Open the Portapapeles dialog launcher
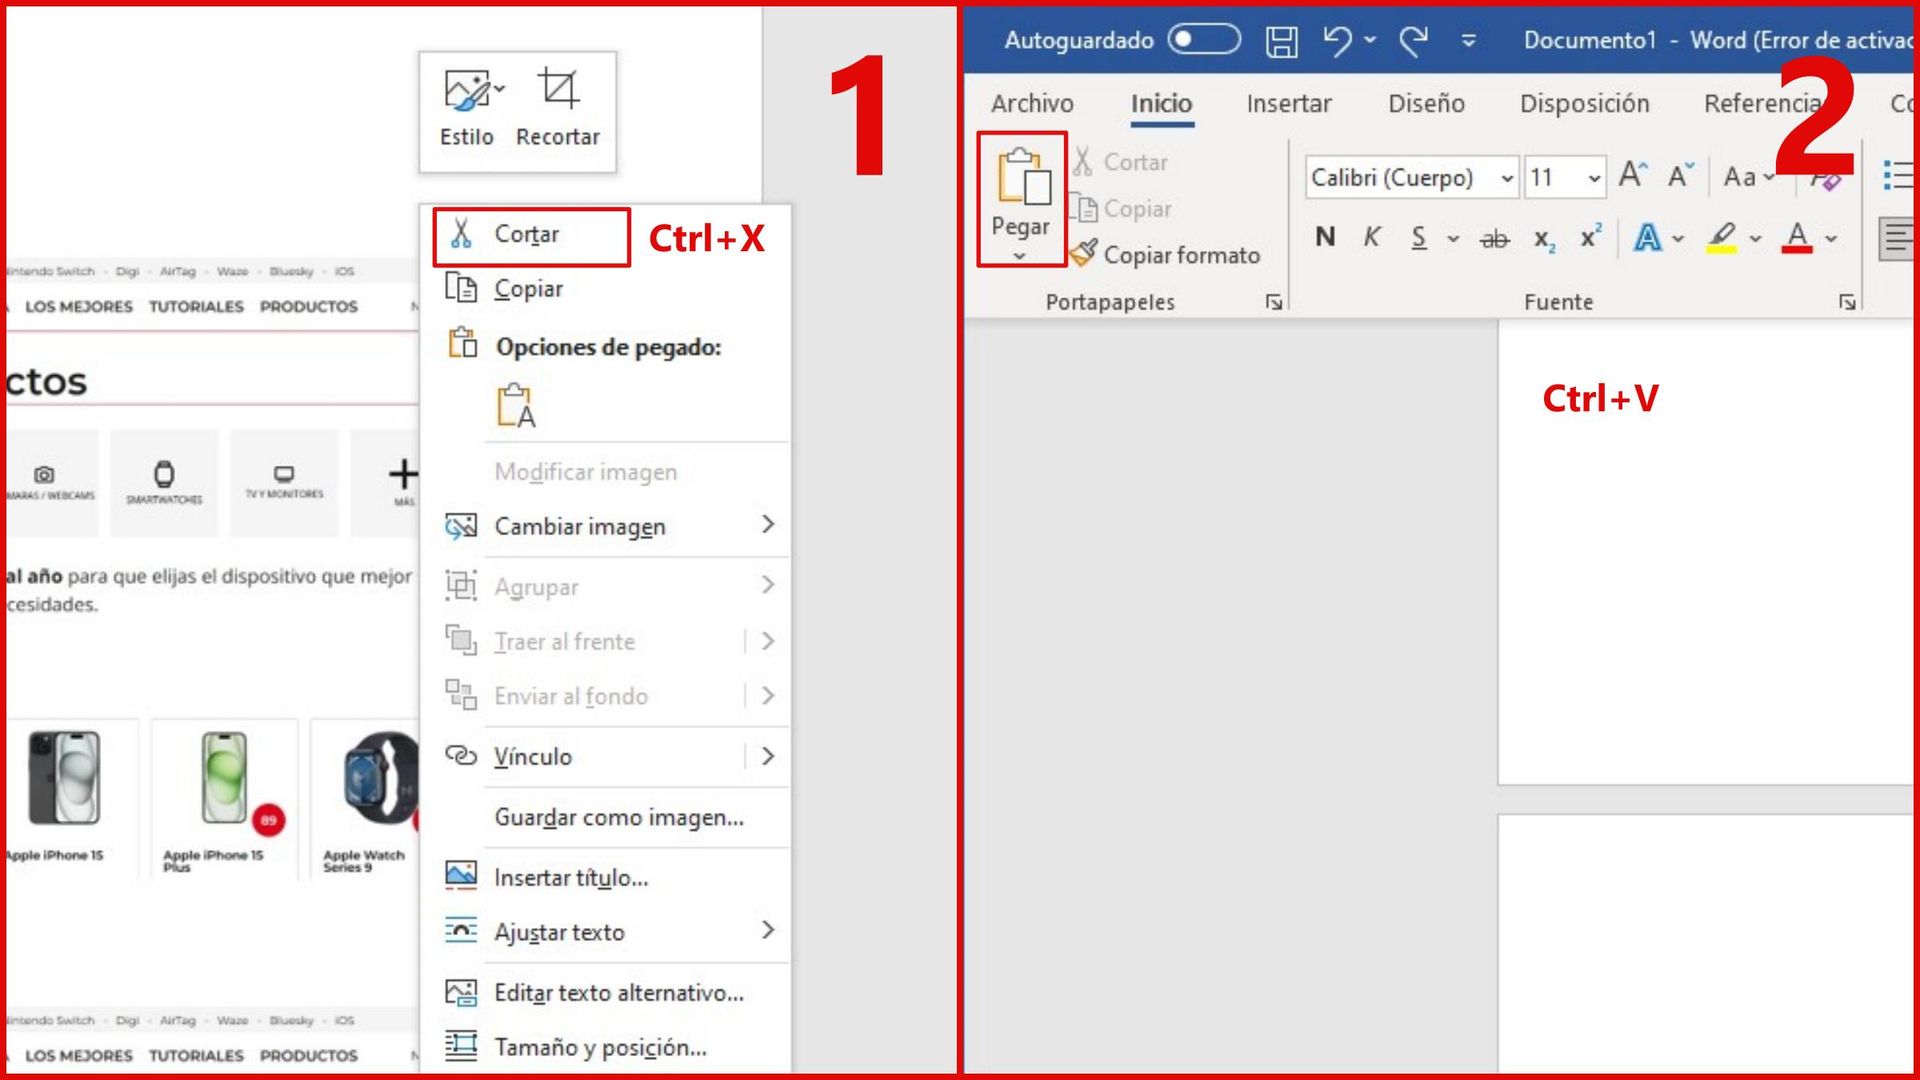The height and width of the screenshot is (1080, 1920). point(1273,302)
